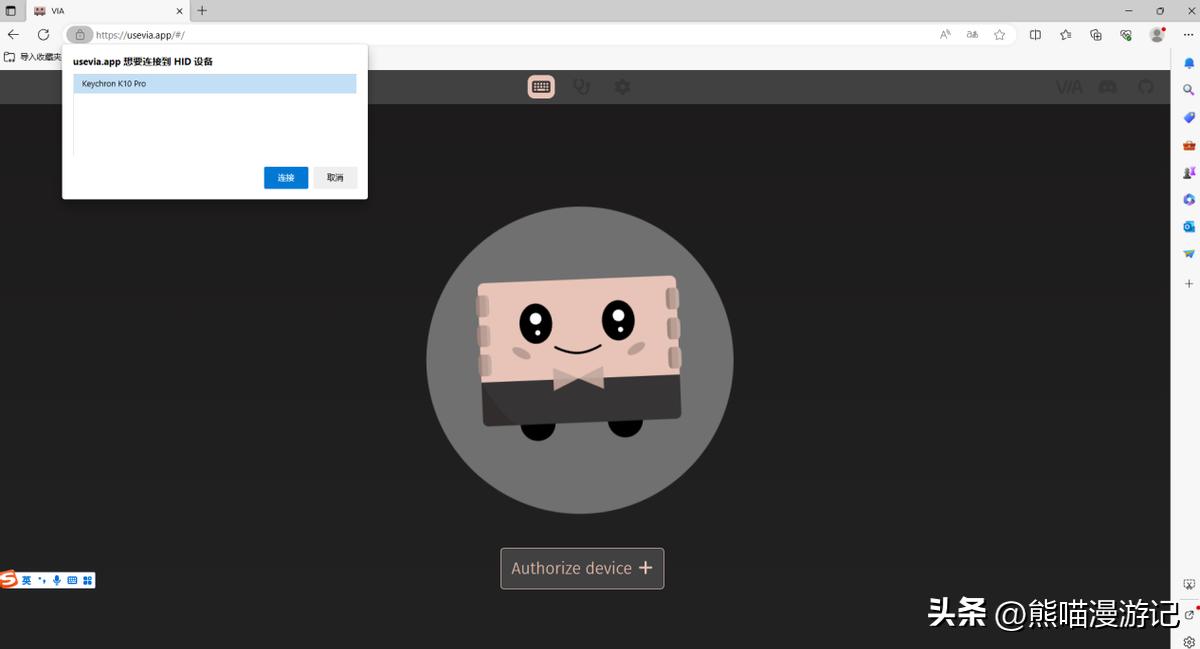Open a new browser tab
The height and width of the screenshot is (649, 1200).
click(202, 10)
